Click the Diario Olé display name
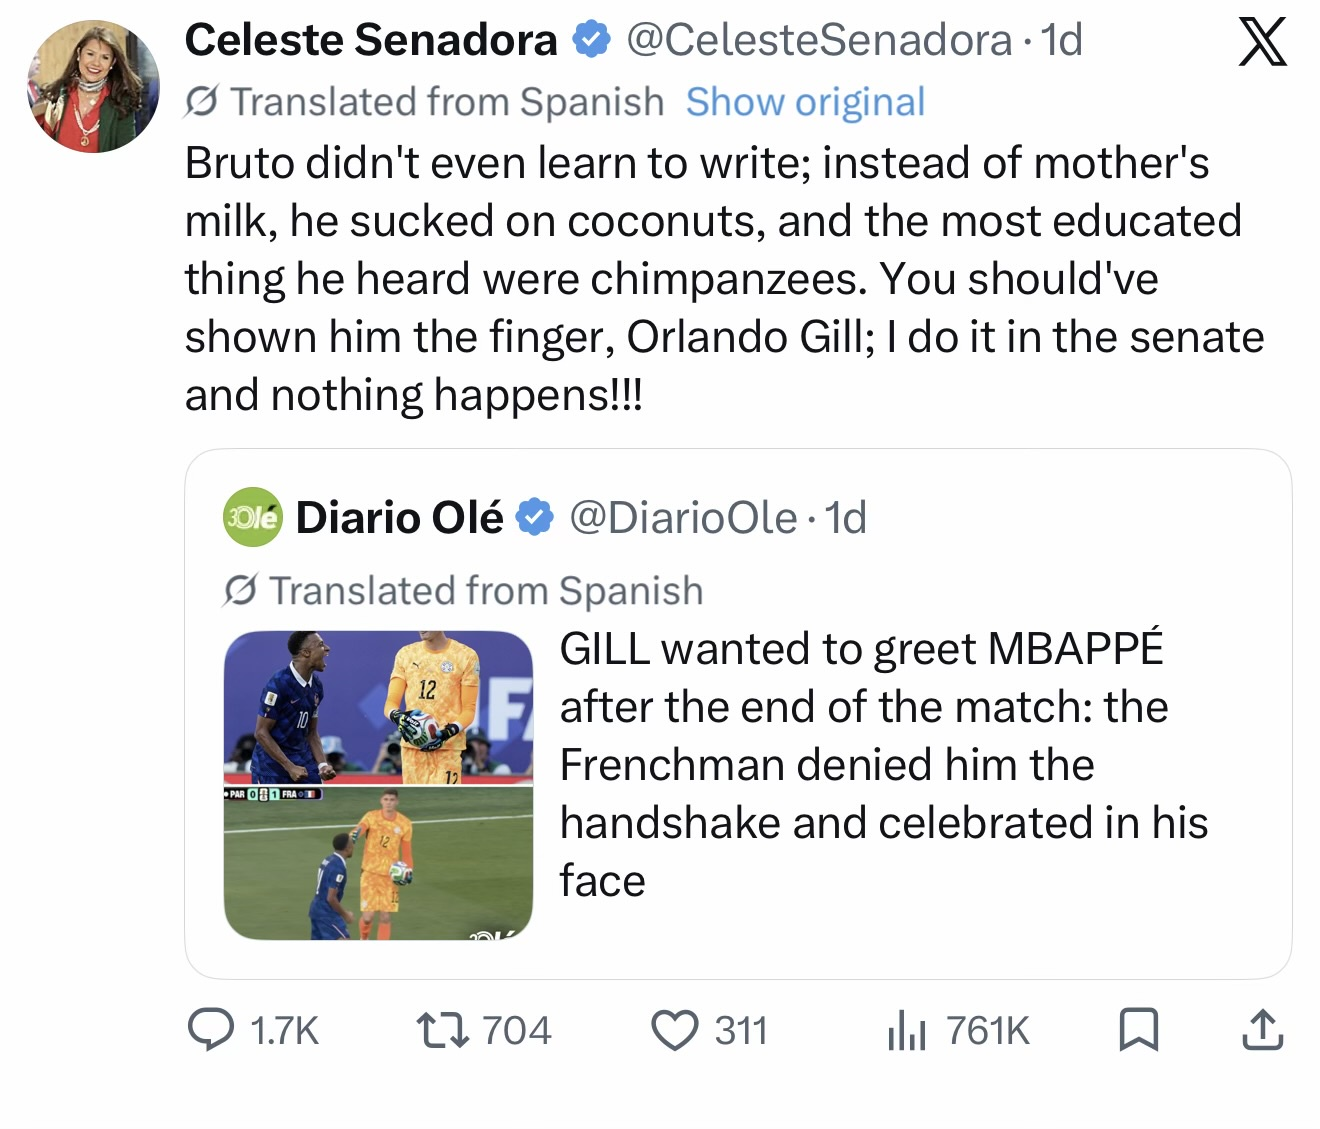Screen dimensions: 1320x1129 click(x=400, y=517)
